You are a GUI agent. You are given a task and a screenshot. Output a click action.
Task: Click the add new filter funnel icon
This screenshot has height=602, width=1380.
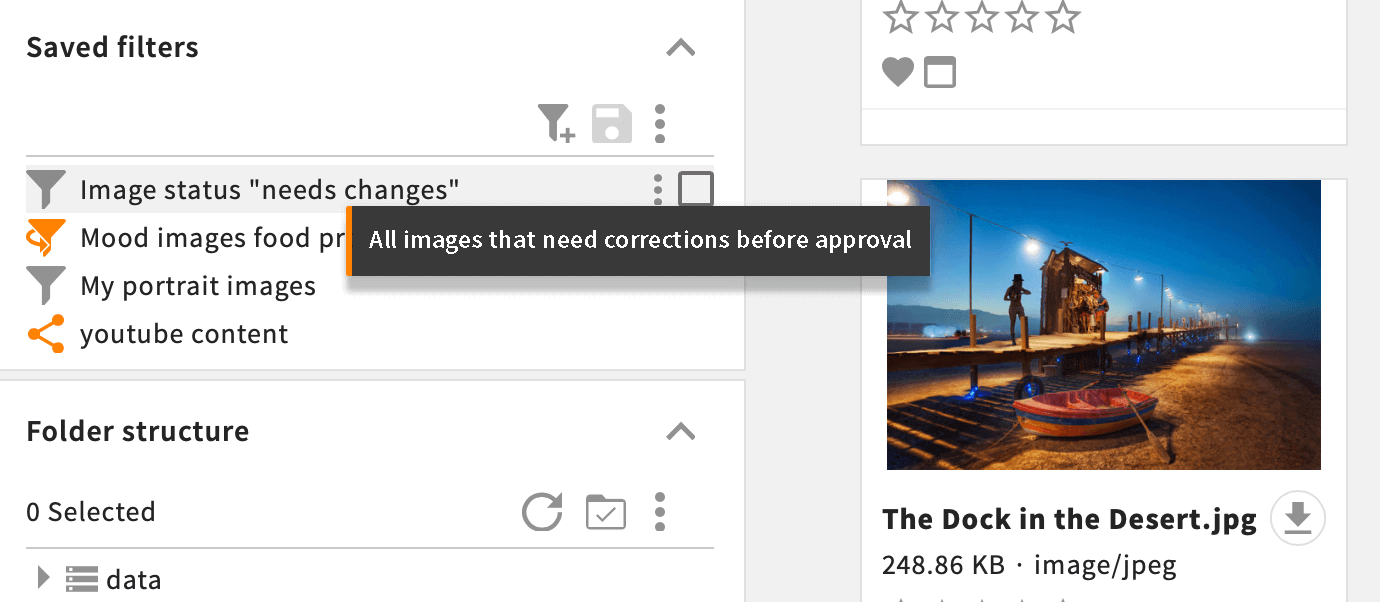pyautogui.click(x=556, y=123)
